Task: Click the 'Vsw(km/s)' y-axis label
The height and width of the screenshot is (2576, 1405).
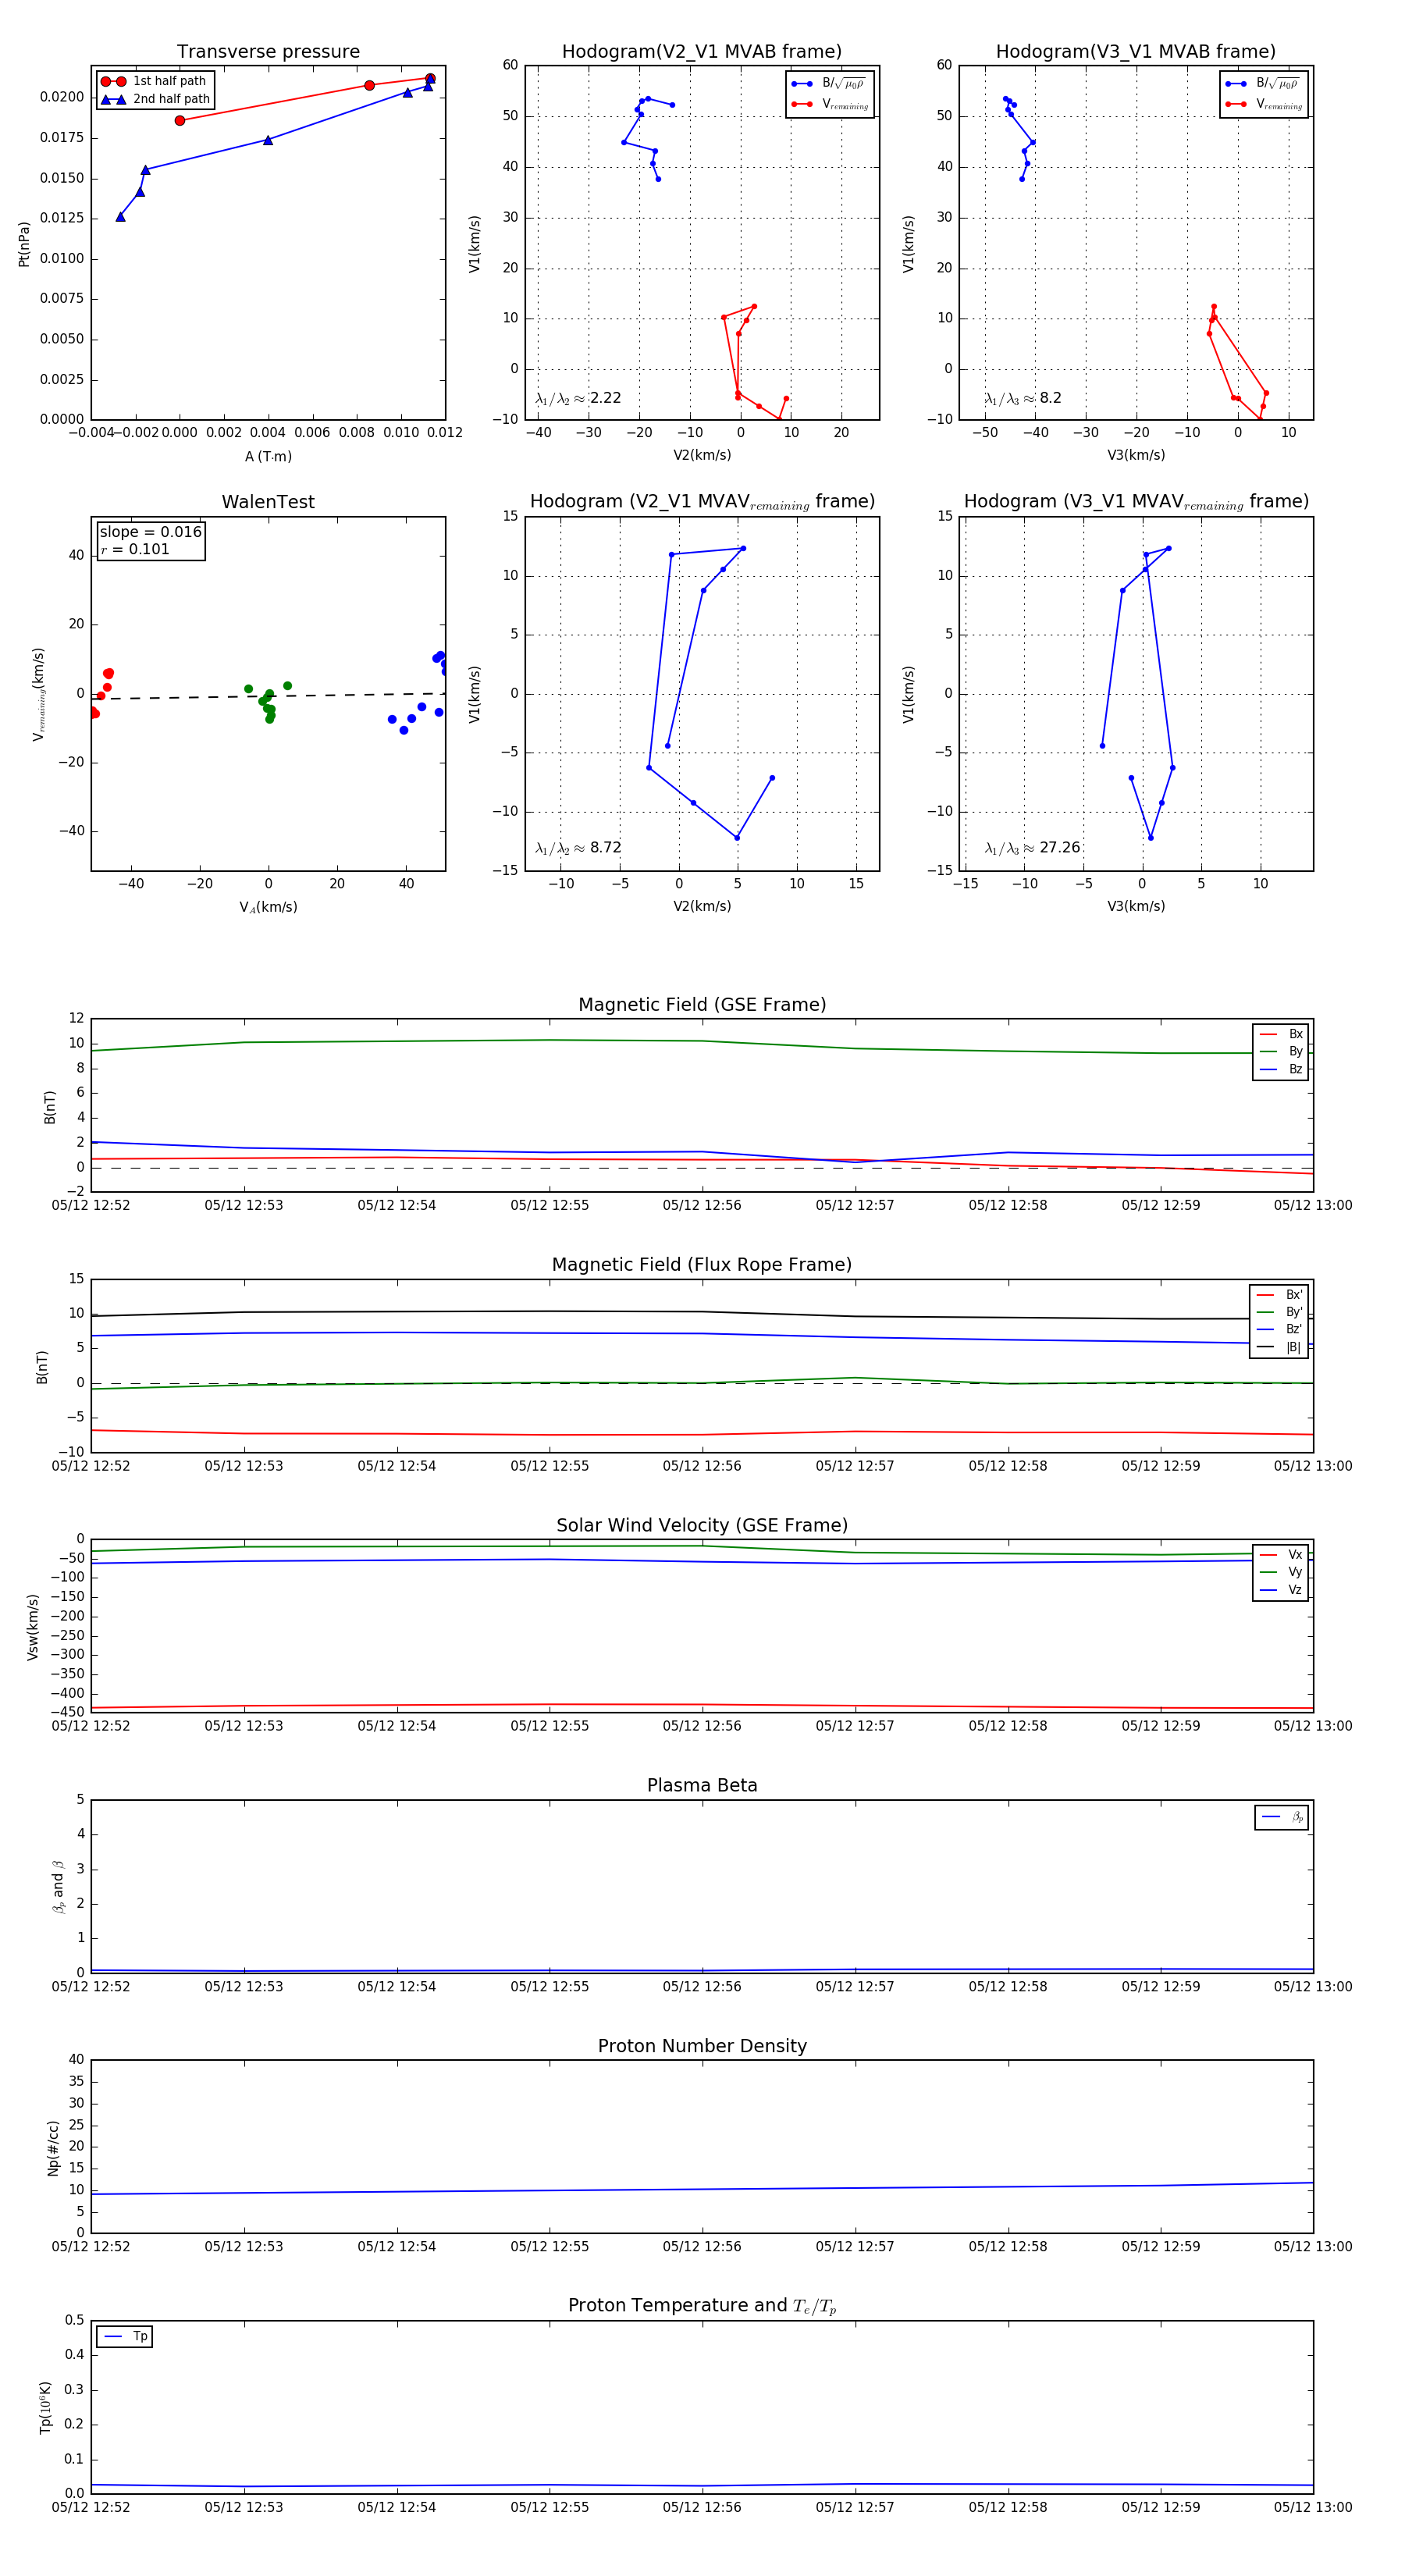Action: click(x=33, y=1627)
